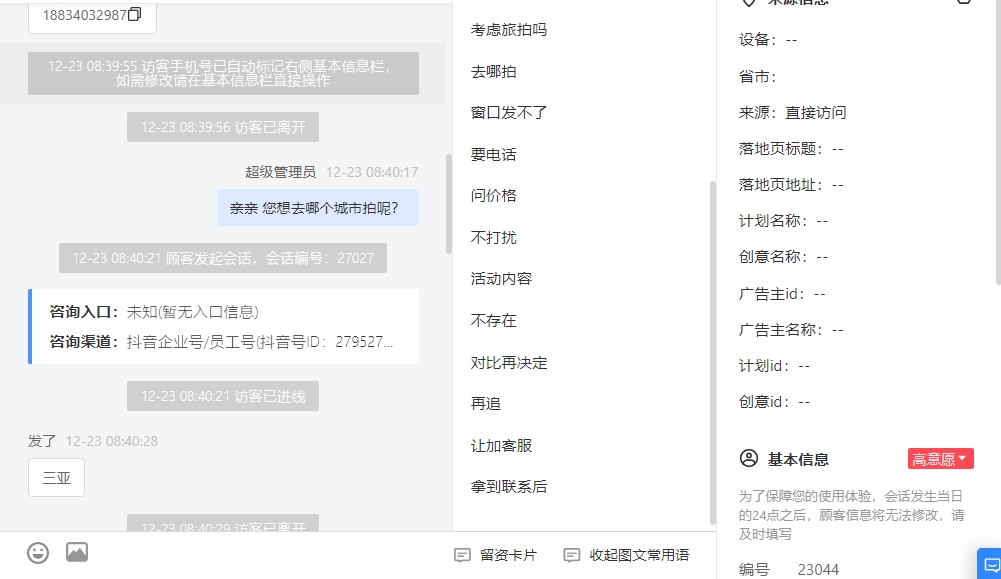Click the 收起图文常用语 icon

571,555
